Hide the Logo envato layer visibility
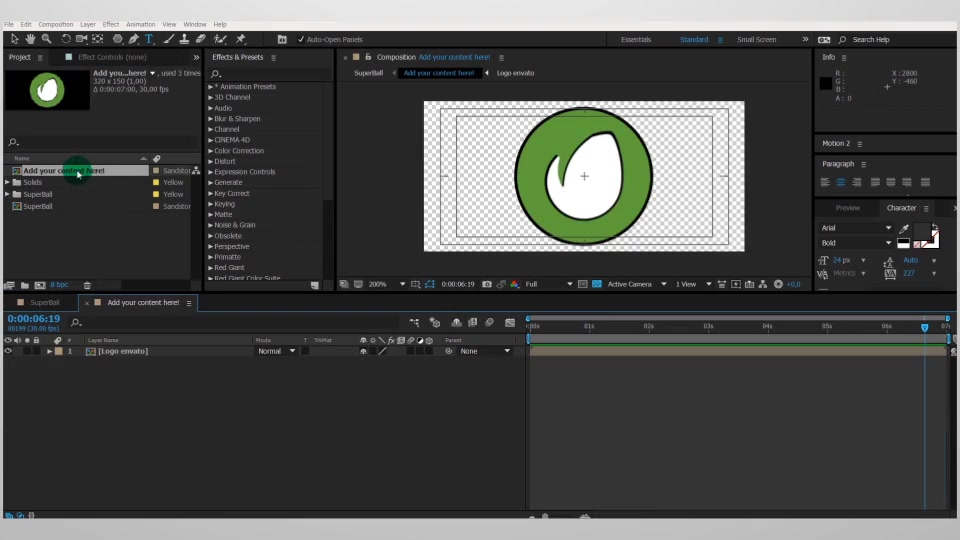The height and width of the screenshot is (540, 960). 8,351
